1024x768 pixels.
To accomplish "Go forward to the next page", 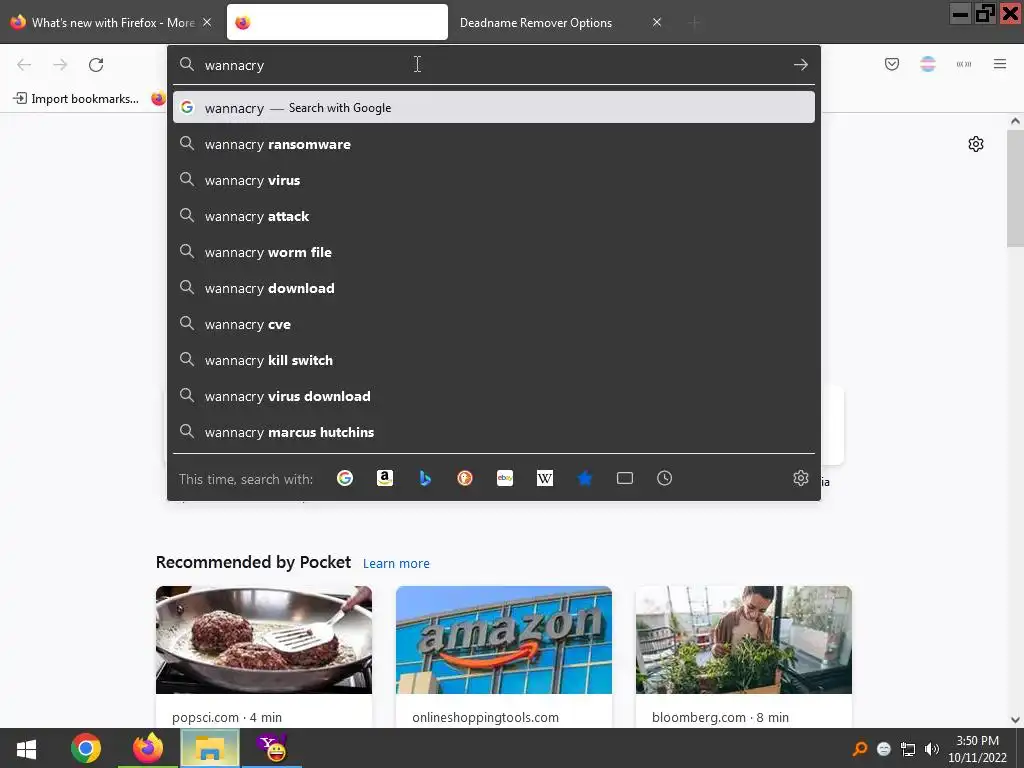I will pyautogui.click(x=60, y=65).
